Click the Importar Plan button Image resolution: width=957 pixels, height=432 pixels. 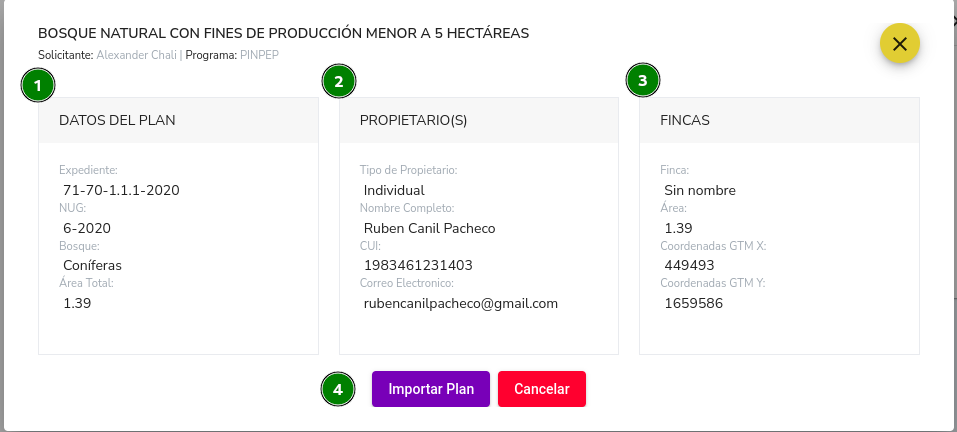(x=431, y=389)
